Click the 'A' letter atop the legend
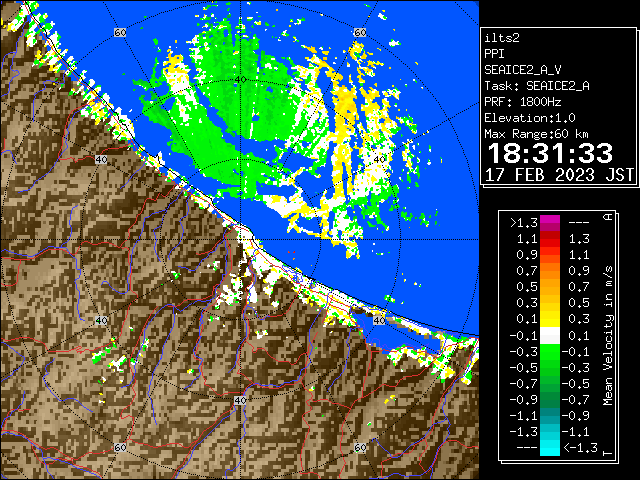This screenshot has height=480, width=640. point(608,217)
